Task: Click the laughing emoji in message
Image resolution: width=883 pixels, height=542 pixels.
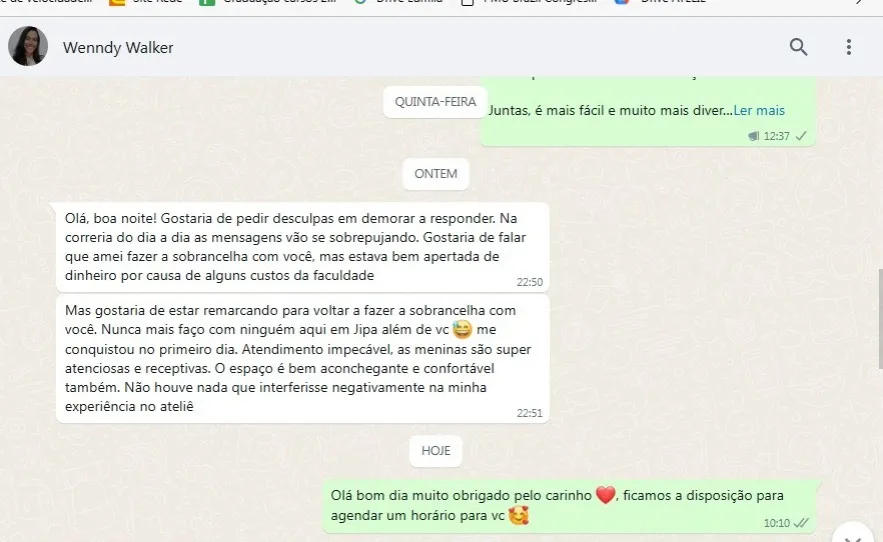Action: pos(462,329)
